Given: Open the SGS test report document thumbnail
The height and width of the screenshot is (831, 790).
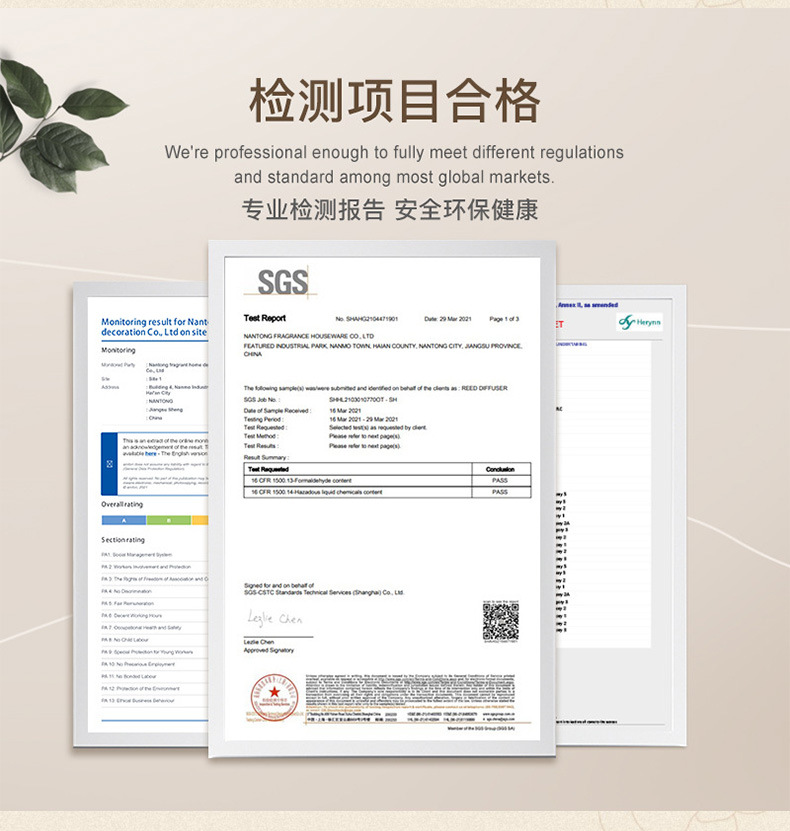Looking at the screenshot, I should 382,499.
